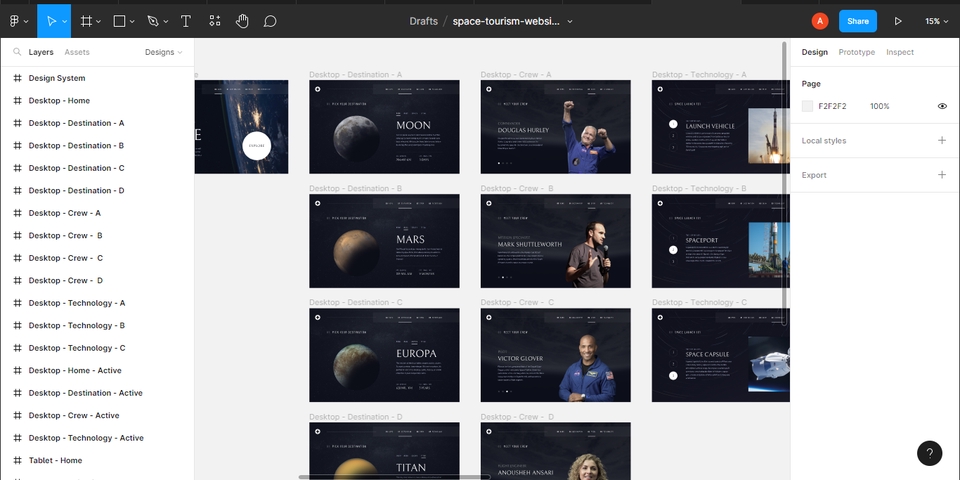The image size is (960, 480).
Task: Open the Figma main menu
Action: 15,21
